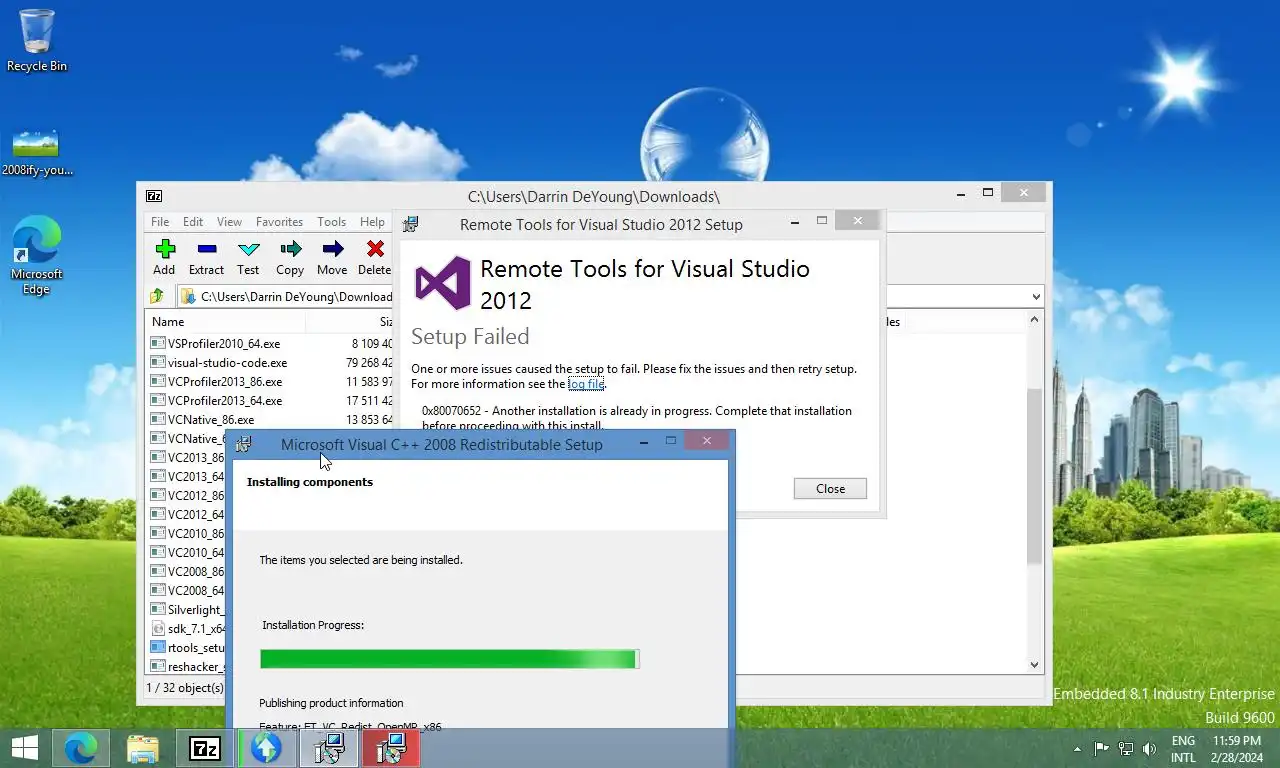Click the blue globe arrow taskbar icon
The image size is (1280, 768).
click(266, 747)
